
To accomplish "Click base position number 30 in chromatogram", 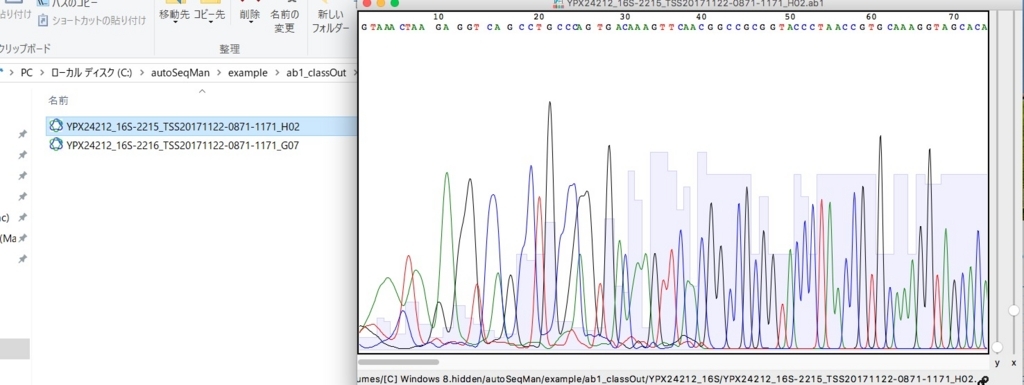I will click(x=626, y=16).
